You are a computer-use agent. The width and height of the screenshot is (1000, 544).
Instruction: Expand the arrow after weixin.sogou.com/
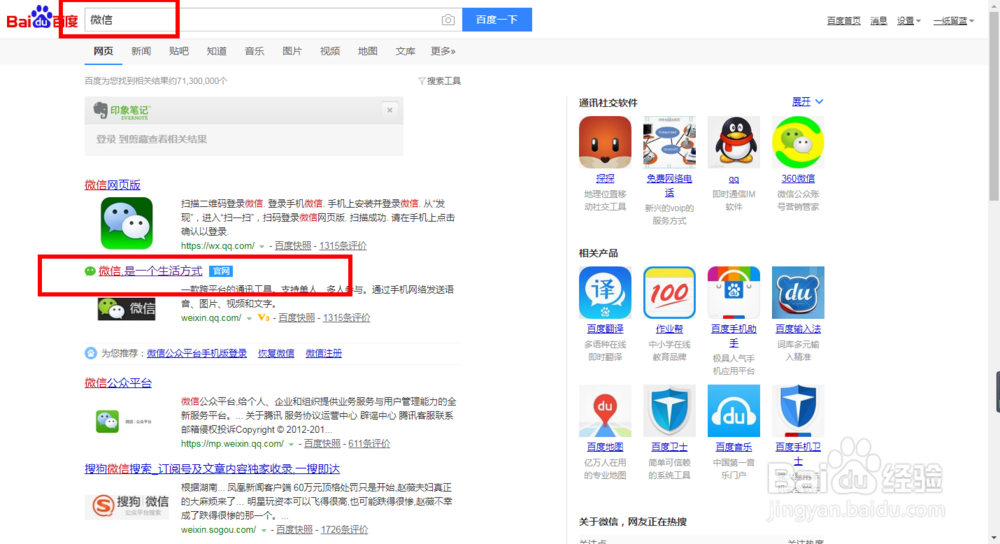tap(263, 530)
